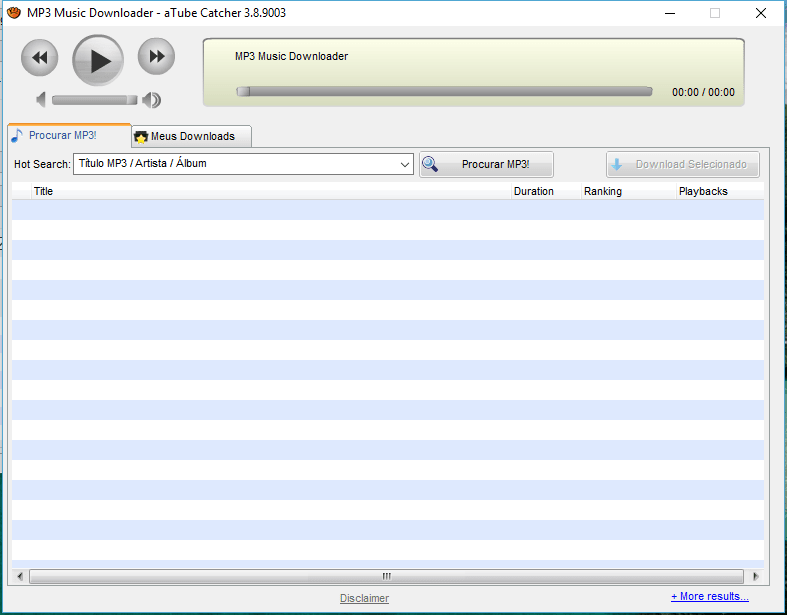Viewport: 787px width, 615px height.
Task: Click the horizontal scrollbar right arrow
Action: click(x=756, y=577)
